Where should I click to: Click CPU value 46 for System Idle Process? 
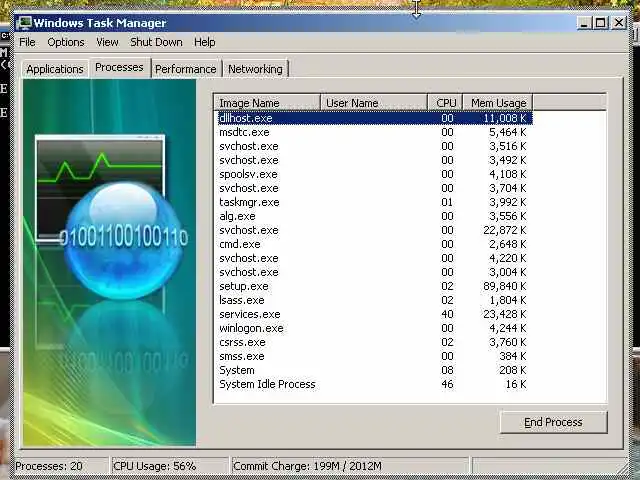pos(447,384)
